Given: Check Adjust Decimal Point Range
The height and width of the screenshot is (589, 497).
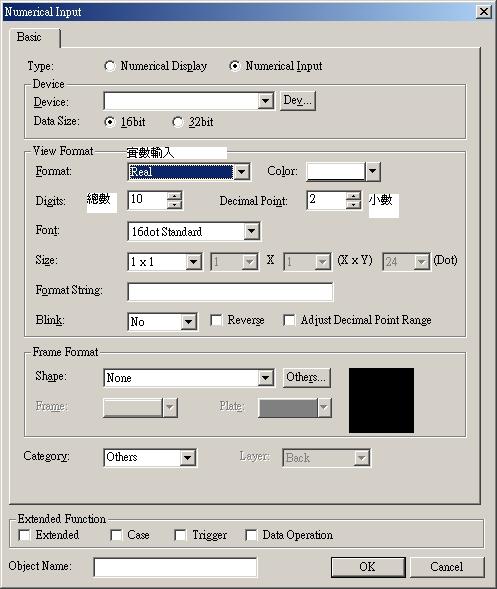Looking at the screenshot, I should 289,320.
